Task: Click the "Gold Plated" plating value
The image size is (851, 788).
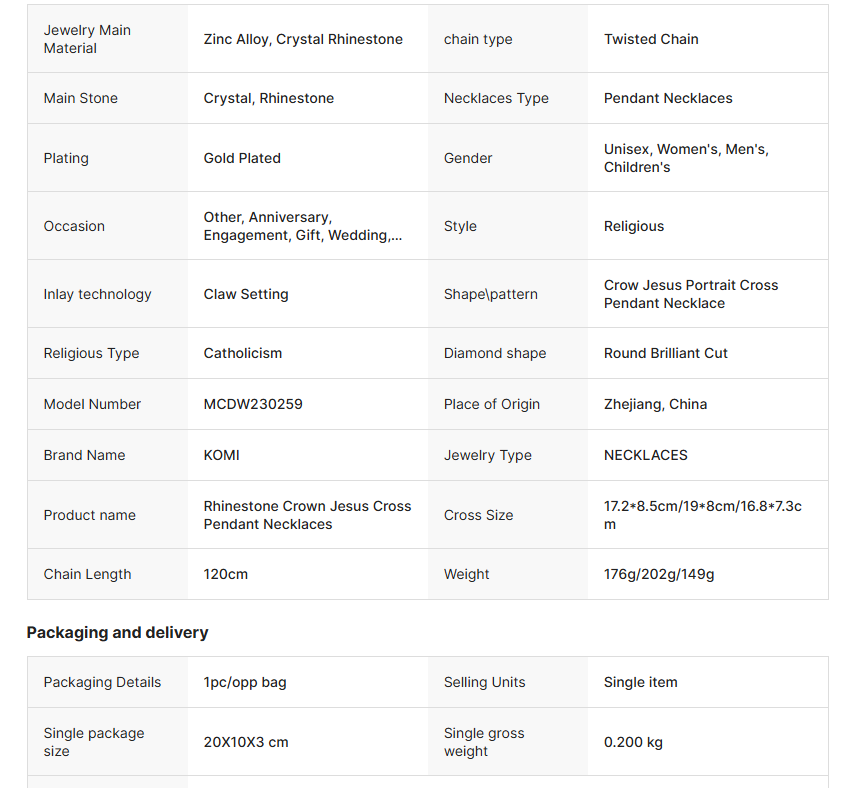Action: (x=242, y=159)
